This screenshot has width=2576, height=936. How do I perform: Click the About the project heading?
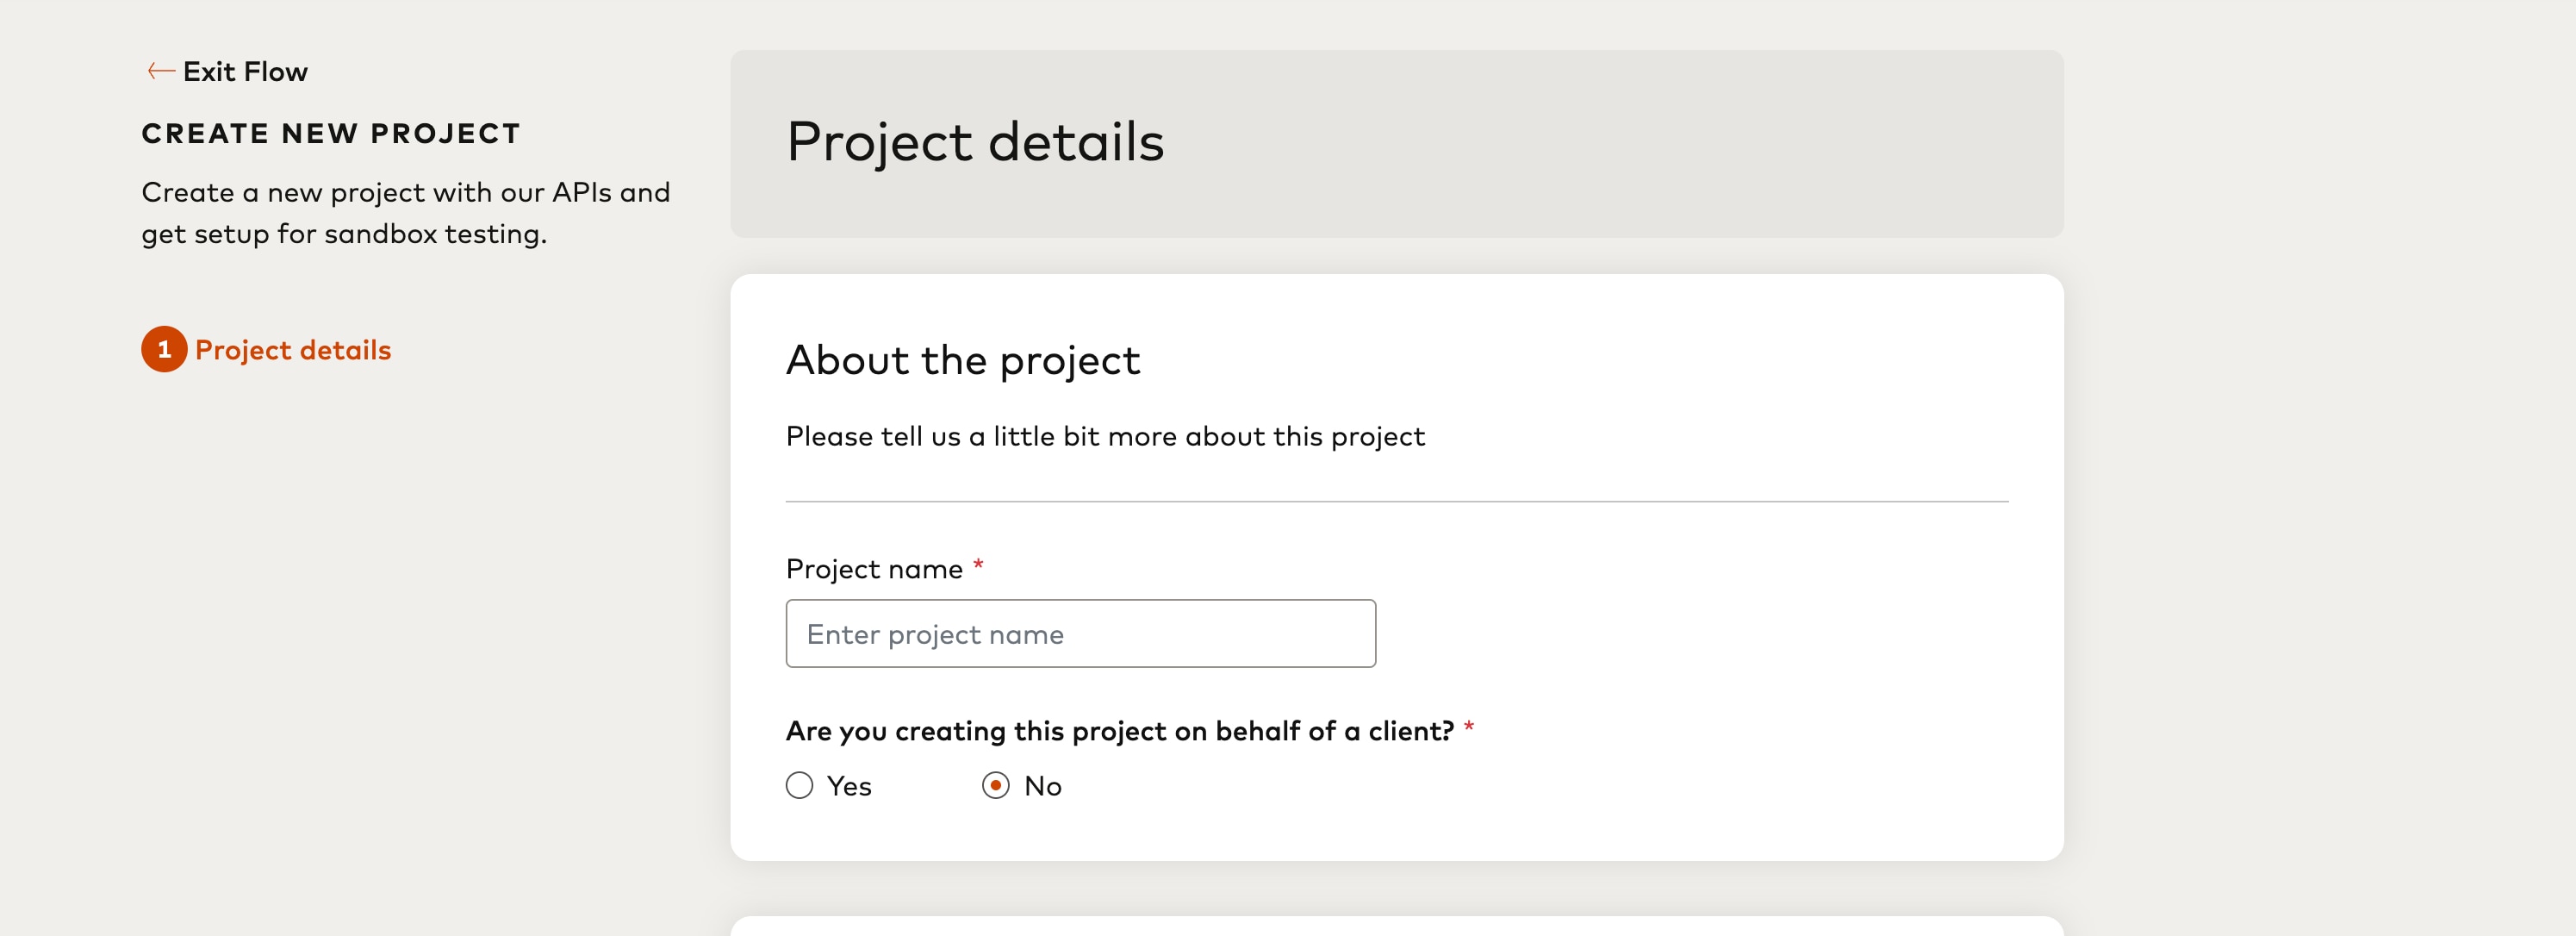tap(963, 360)
